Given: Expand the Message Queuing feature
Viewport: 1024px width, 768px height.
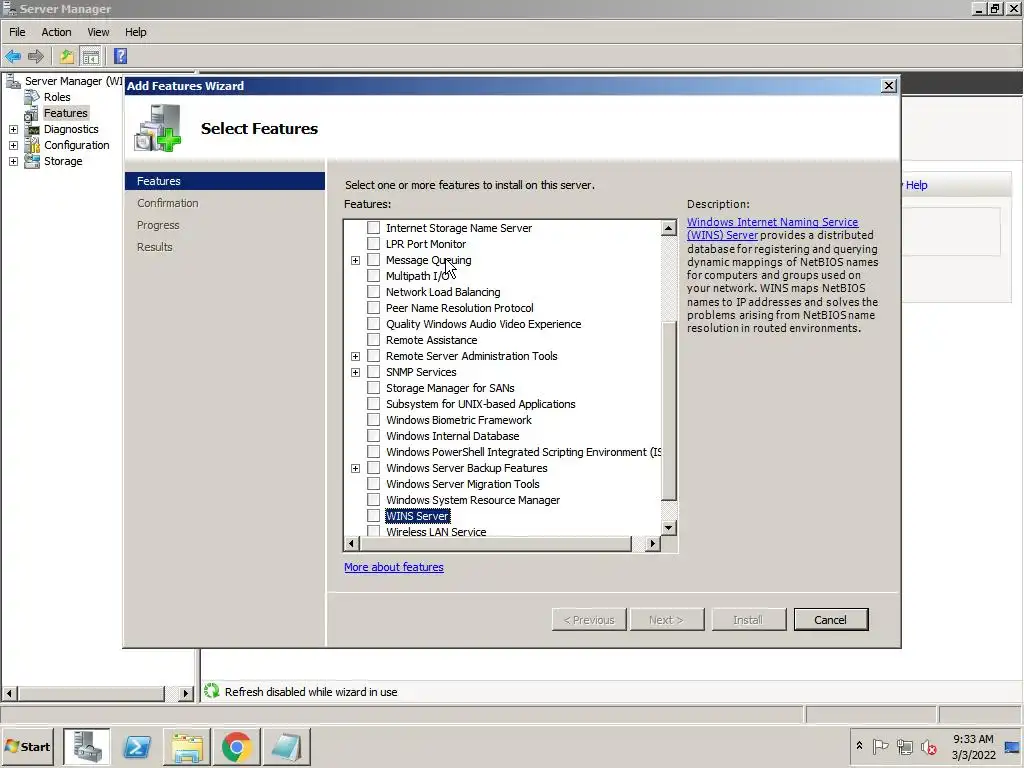Looking at the screenshot, I should point(355,261).
